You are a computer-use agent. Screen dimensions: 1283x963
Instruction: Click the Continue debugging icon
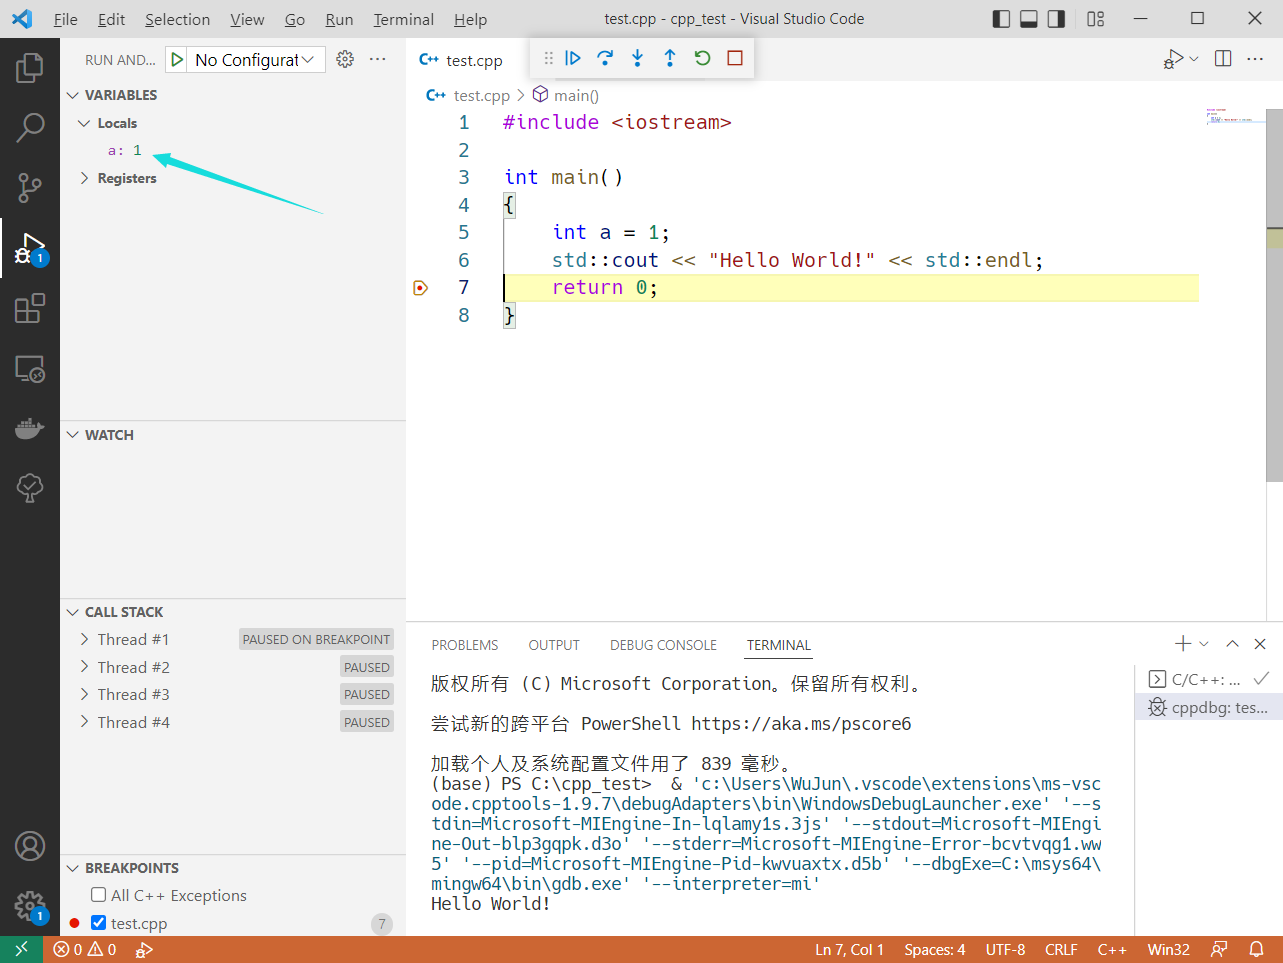[x=572, y=58]
